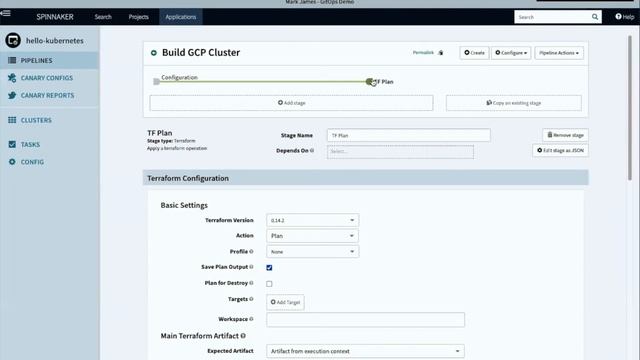640x360 pixels.
Task: Uncheck Save Plan Output checkbox
Action: pyautogui.click(x=269, y=268)
